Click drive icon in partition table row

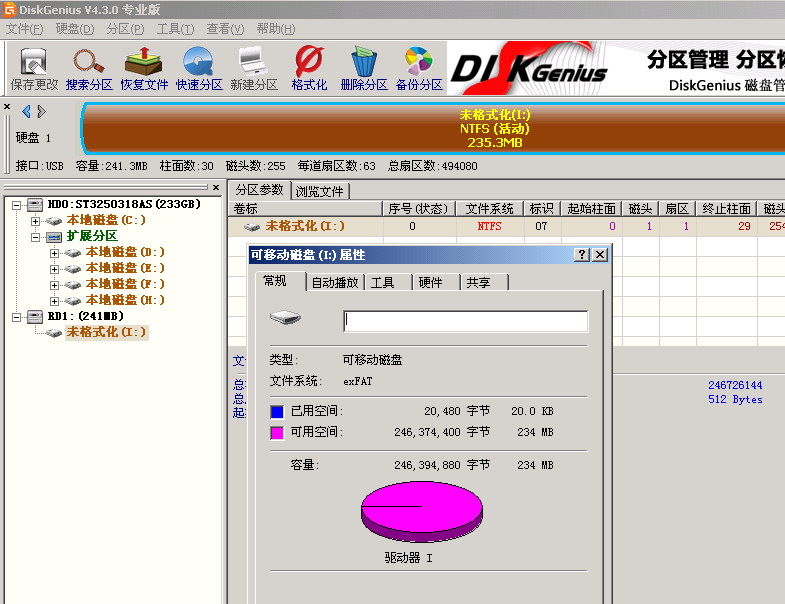click(252, 227)
